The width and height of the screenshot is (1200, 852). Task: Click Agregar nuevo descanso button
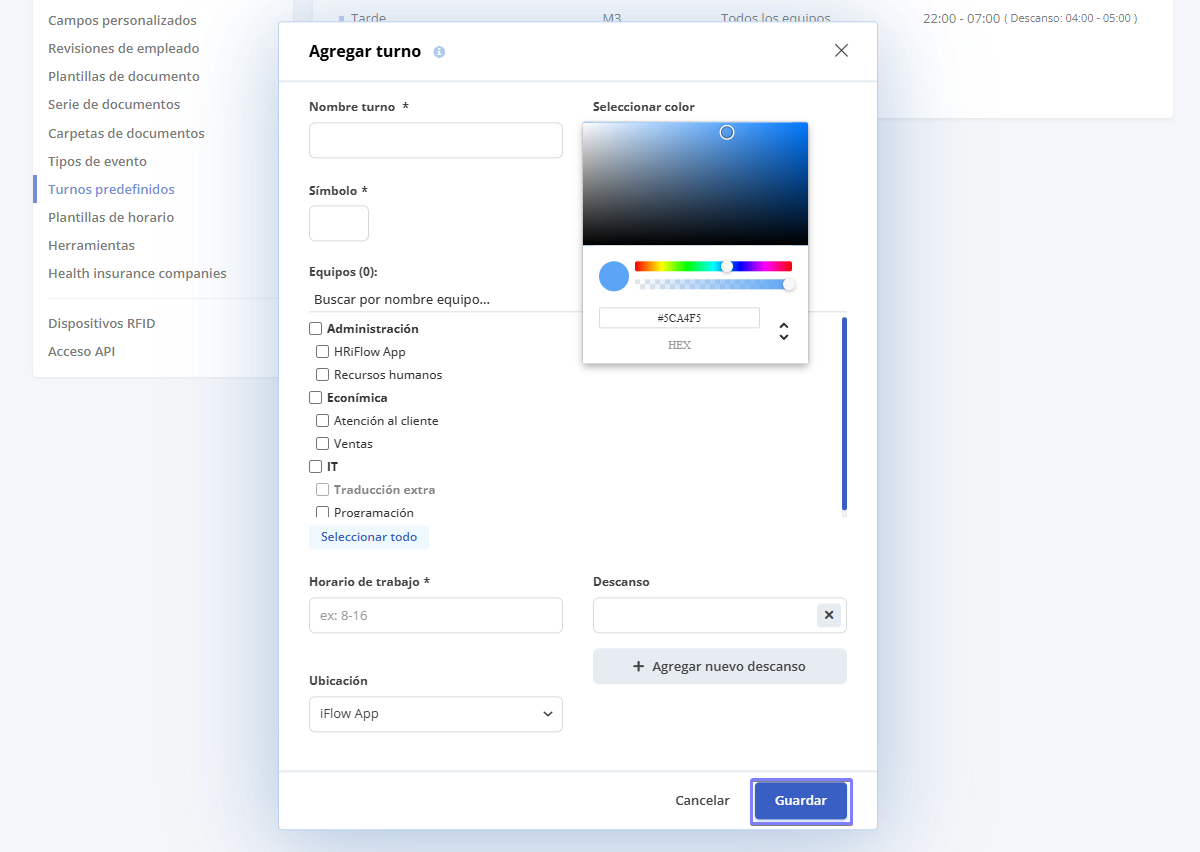coord(720,666)
